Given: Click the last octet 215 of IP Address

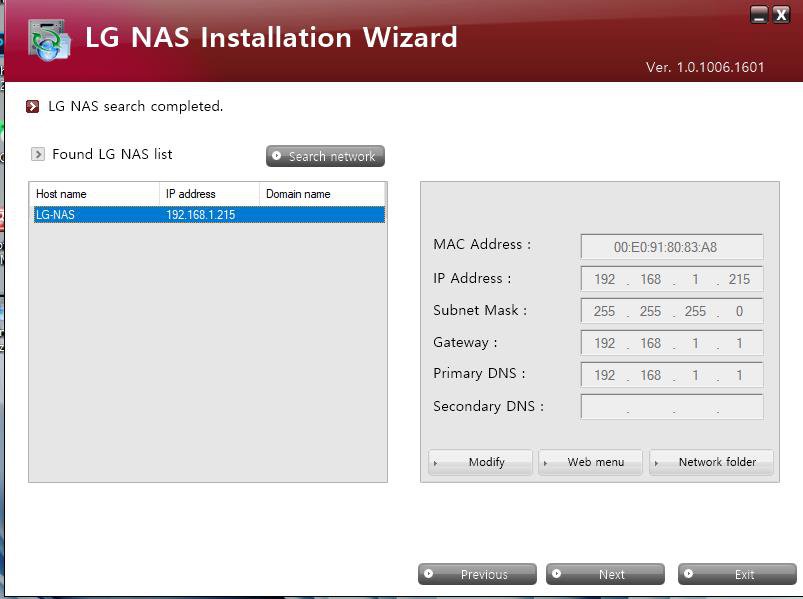Looking at the screenshot, I should pos(739,280).
